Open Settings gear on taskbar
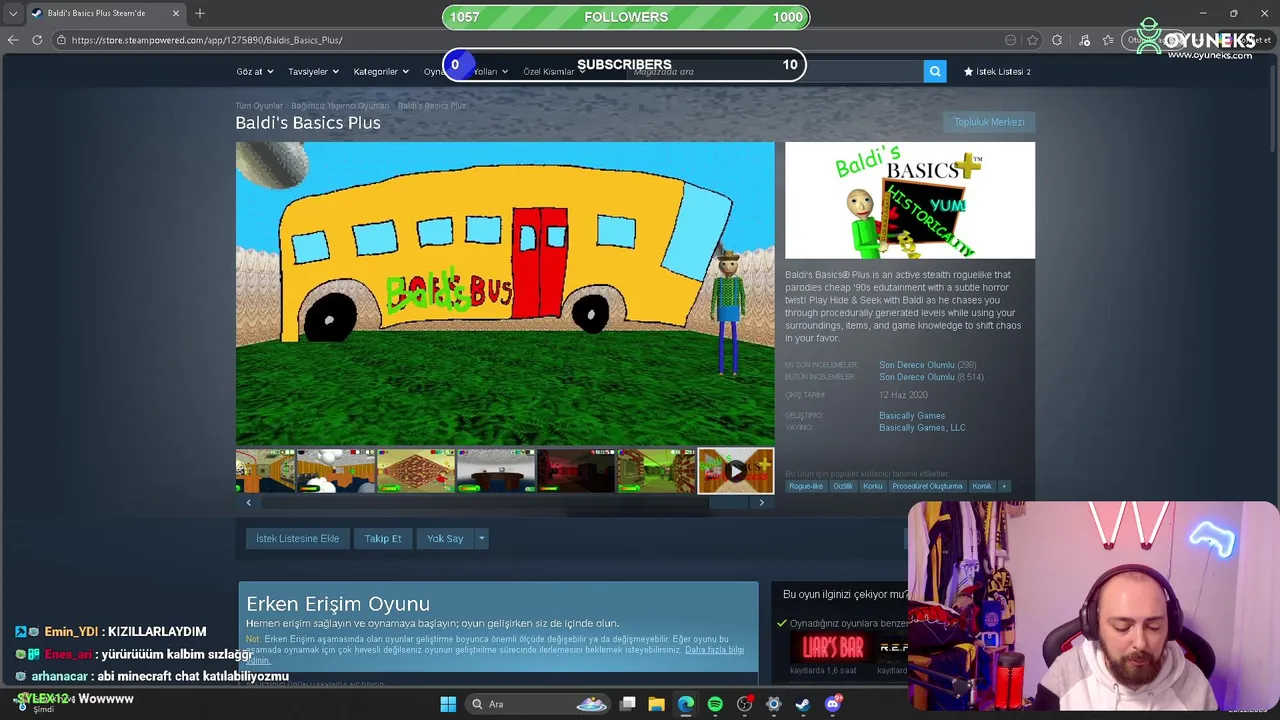1280x720 pixels. pyautogui.click(x=773, y=704)
